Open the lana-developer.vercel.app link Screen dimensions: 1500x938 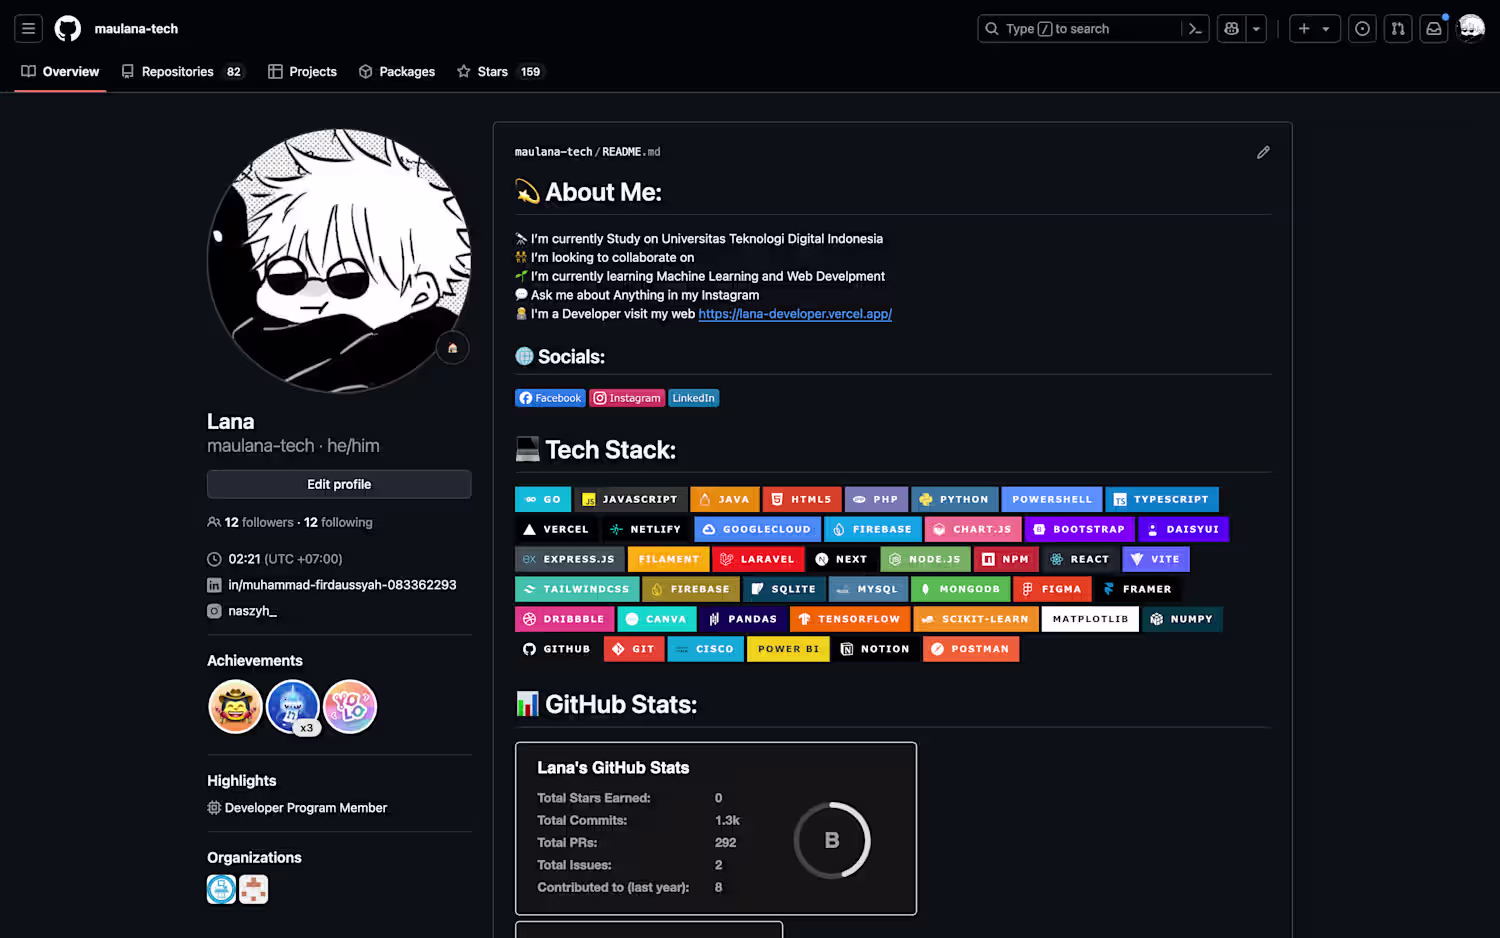795,314
